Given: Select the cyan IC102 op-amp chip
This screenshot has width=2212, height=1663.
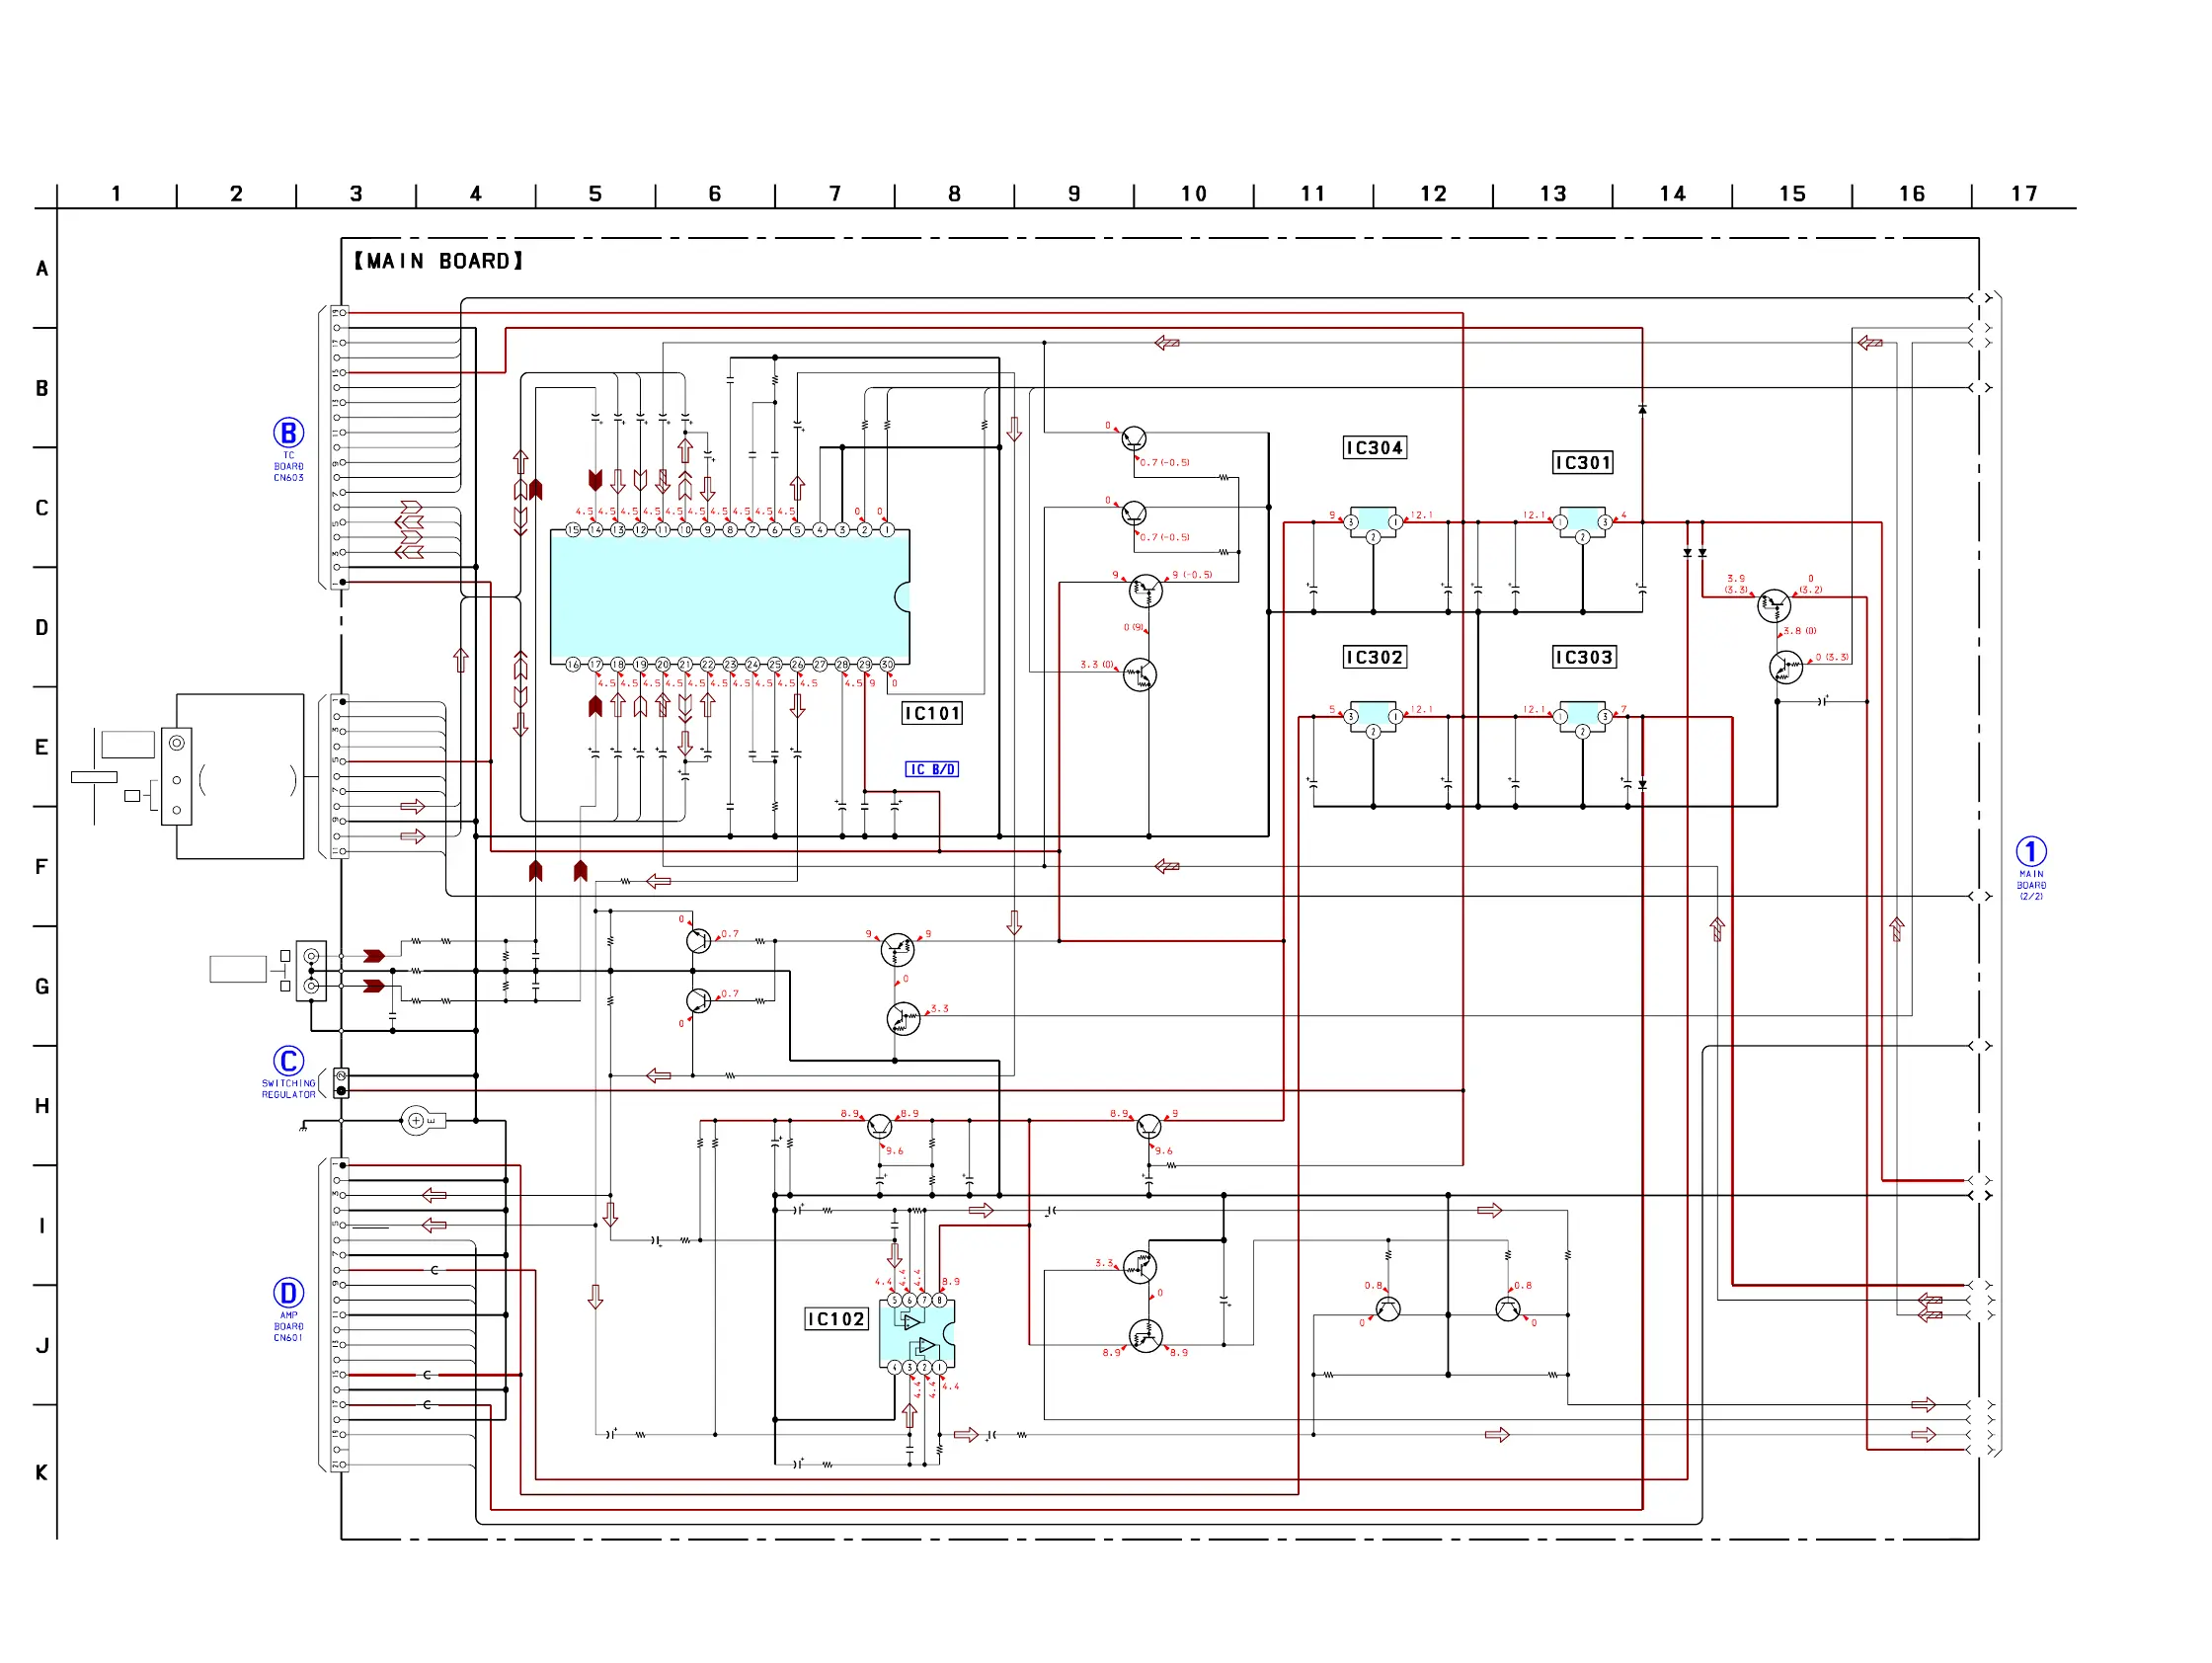Looking at the screenshot, I should tap(916, 1333).
